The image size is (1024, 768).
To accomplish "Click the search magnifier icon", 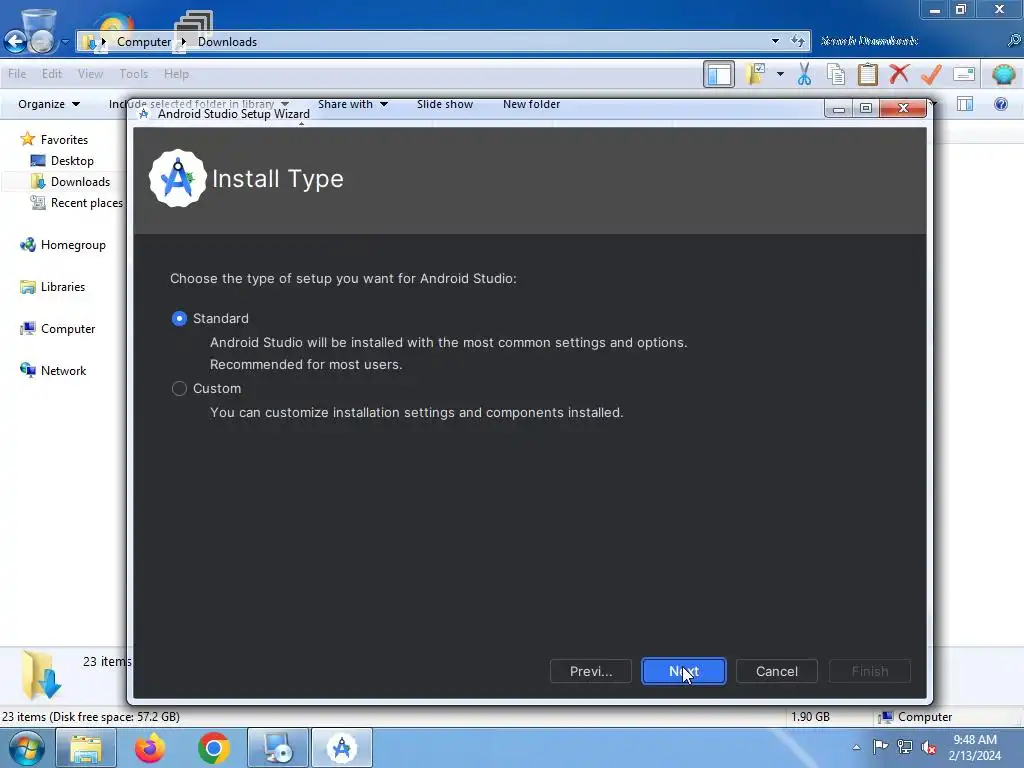I will (1013, 41).
